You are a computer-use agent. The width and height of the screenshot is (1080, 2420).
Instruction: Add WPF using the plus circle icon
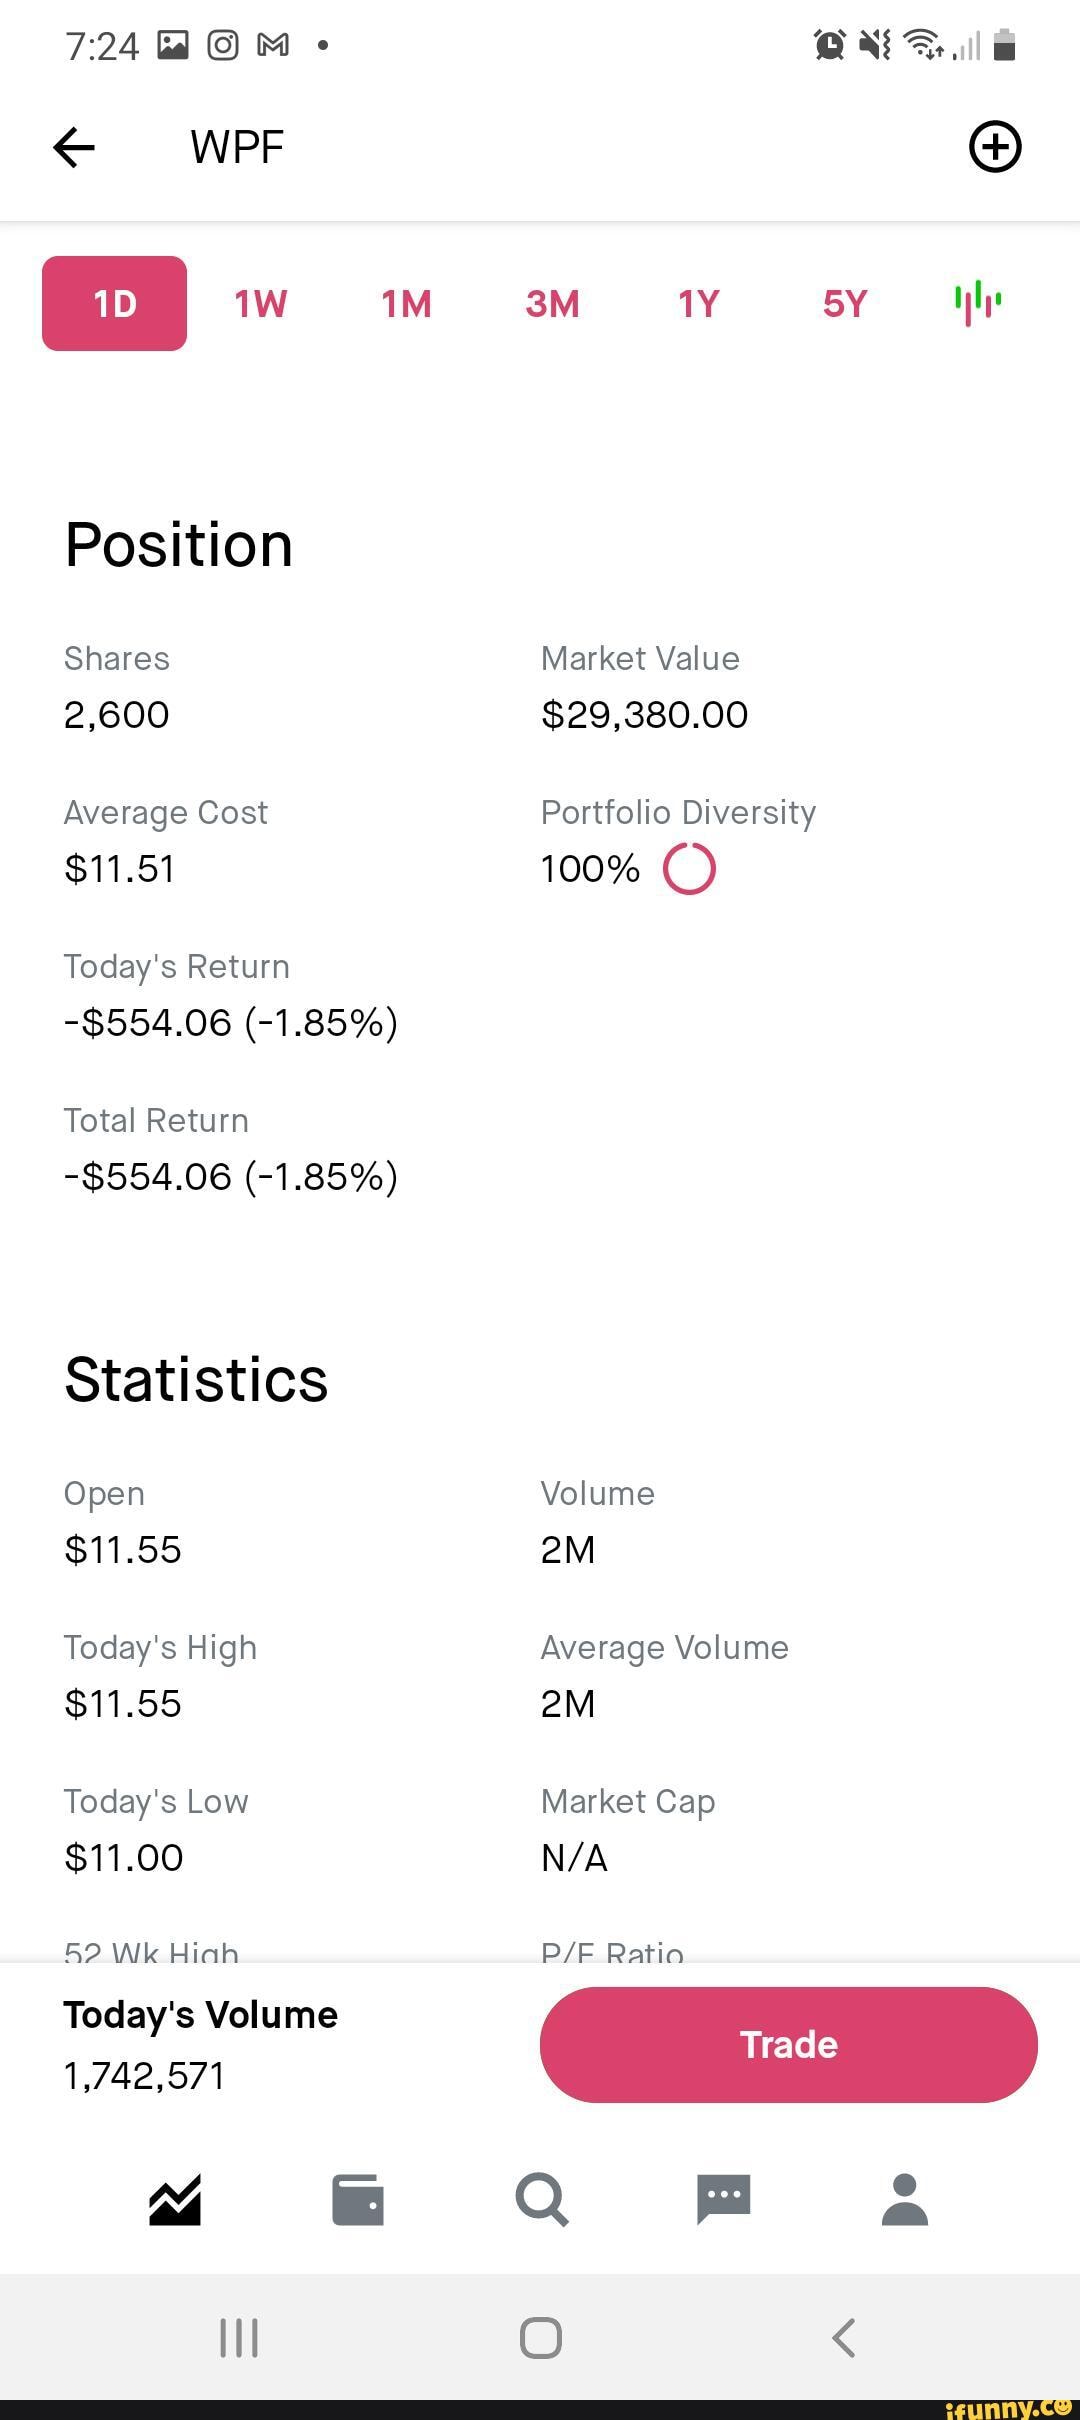pos(995,148)
